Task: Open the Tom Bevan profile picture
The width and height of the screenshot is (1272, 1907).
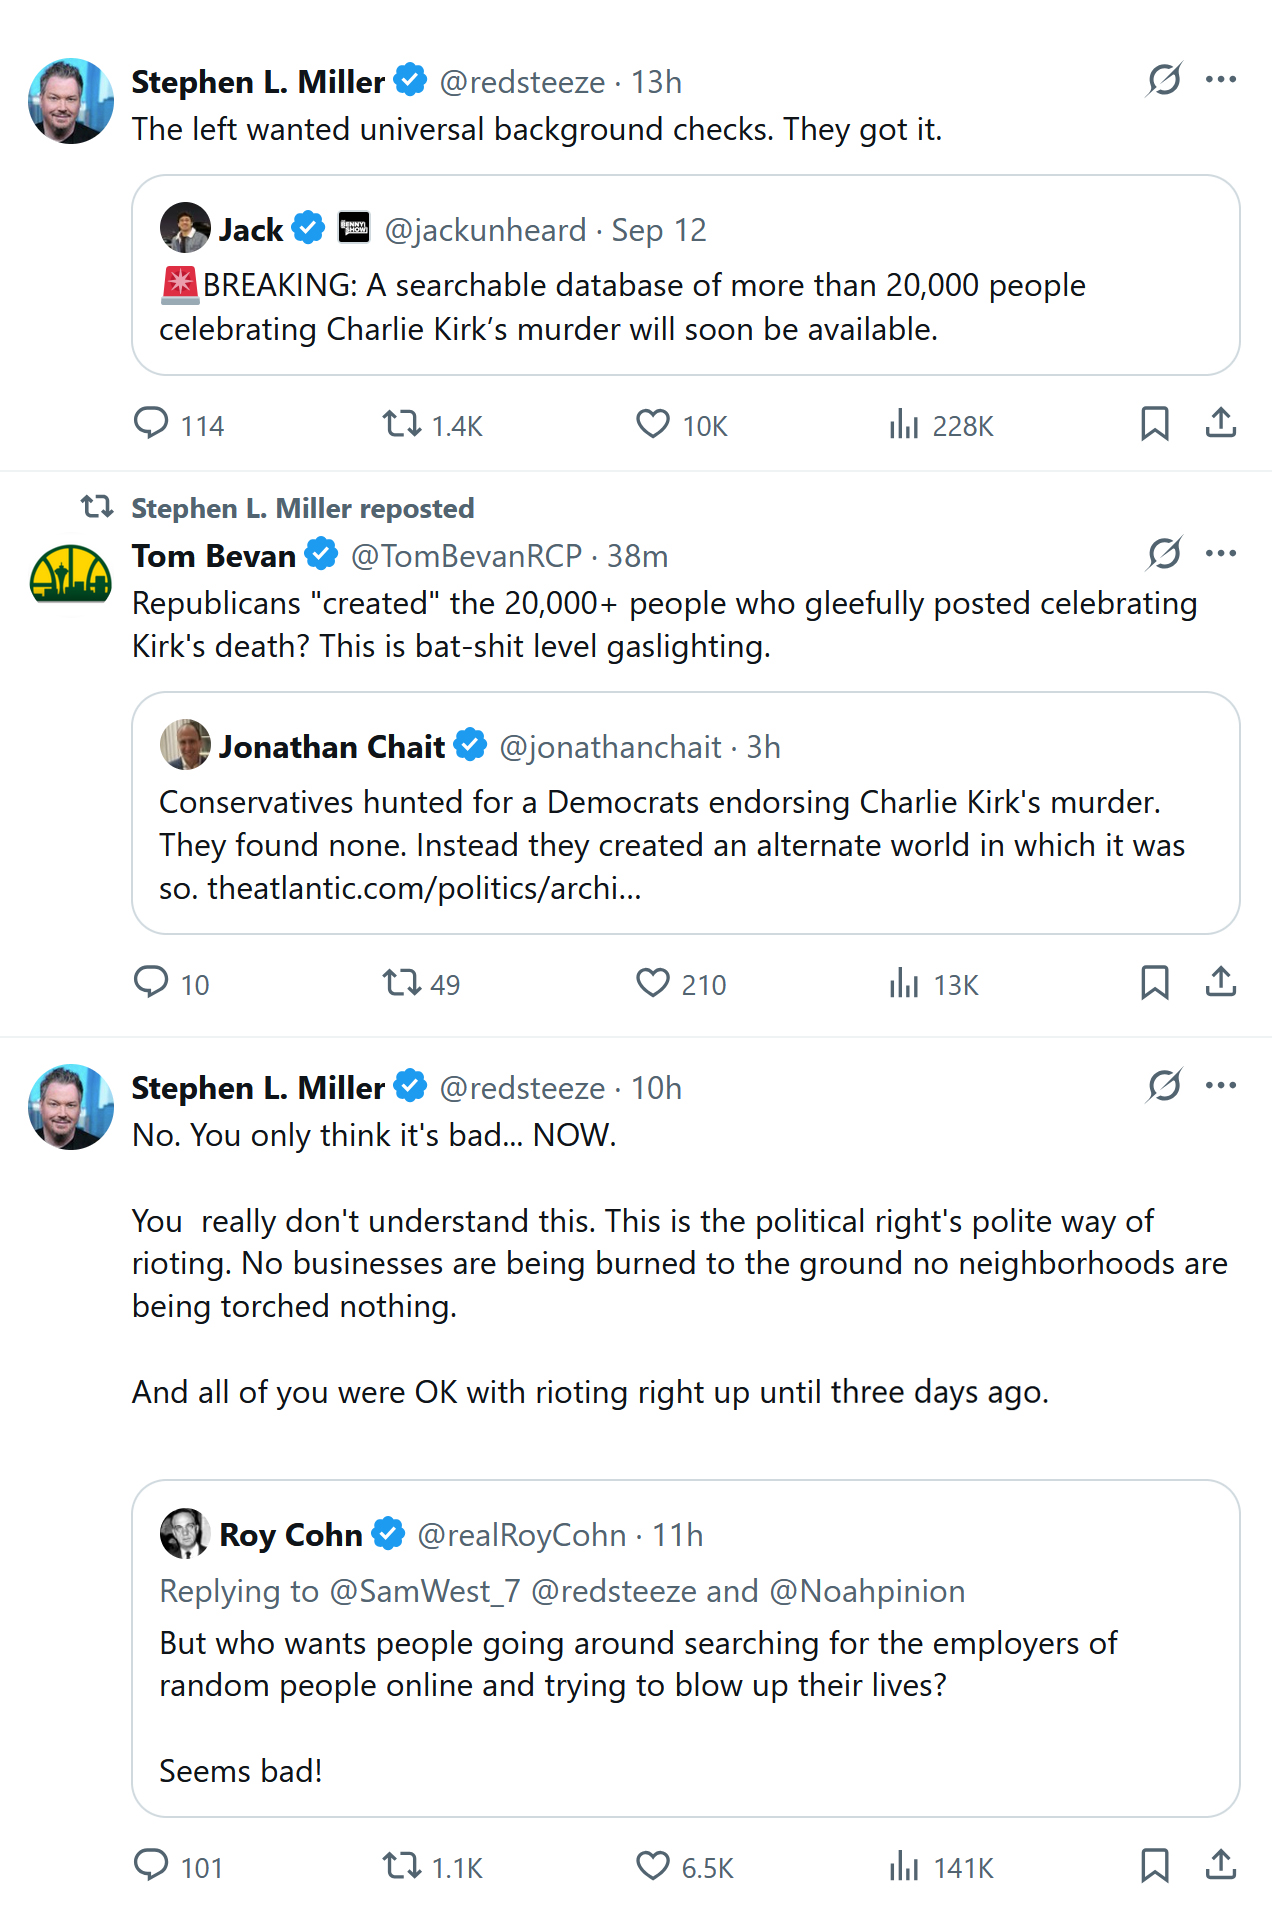Action: click(71, 574)
